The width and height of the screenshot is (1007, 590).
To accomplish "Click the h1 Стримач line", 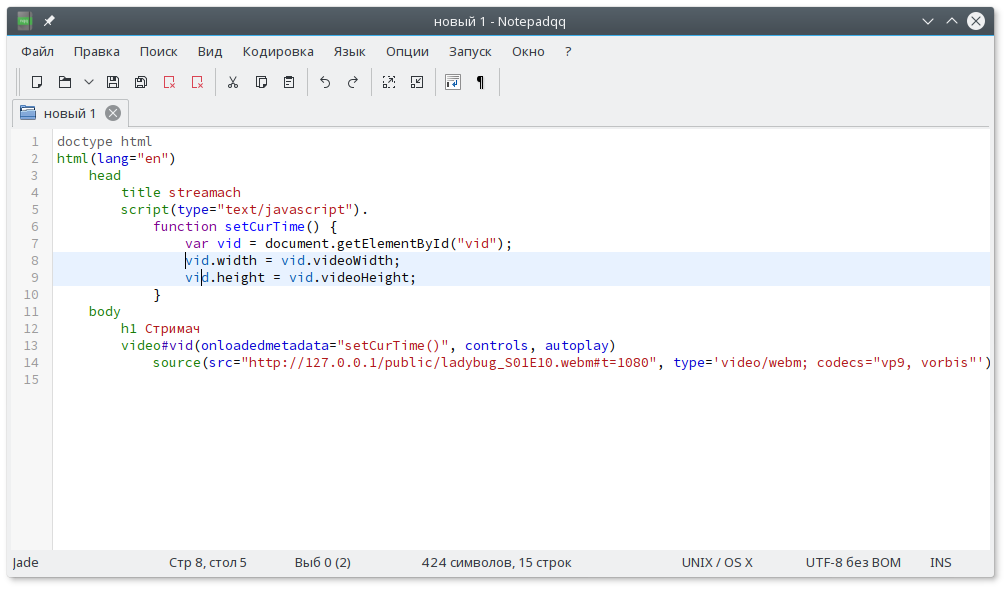I will tap(161, 329).
